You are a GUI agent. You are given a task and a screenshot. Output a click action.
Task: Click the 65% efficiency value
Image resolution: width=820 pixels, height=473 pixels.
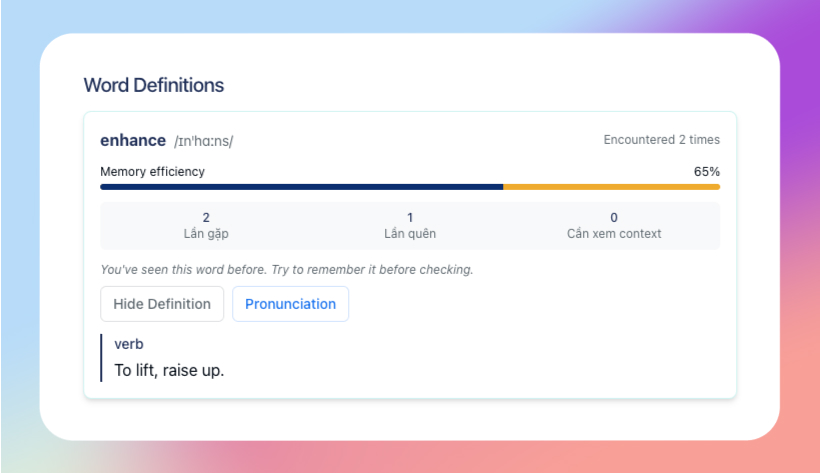coord(706,171)
